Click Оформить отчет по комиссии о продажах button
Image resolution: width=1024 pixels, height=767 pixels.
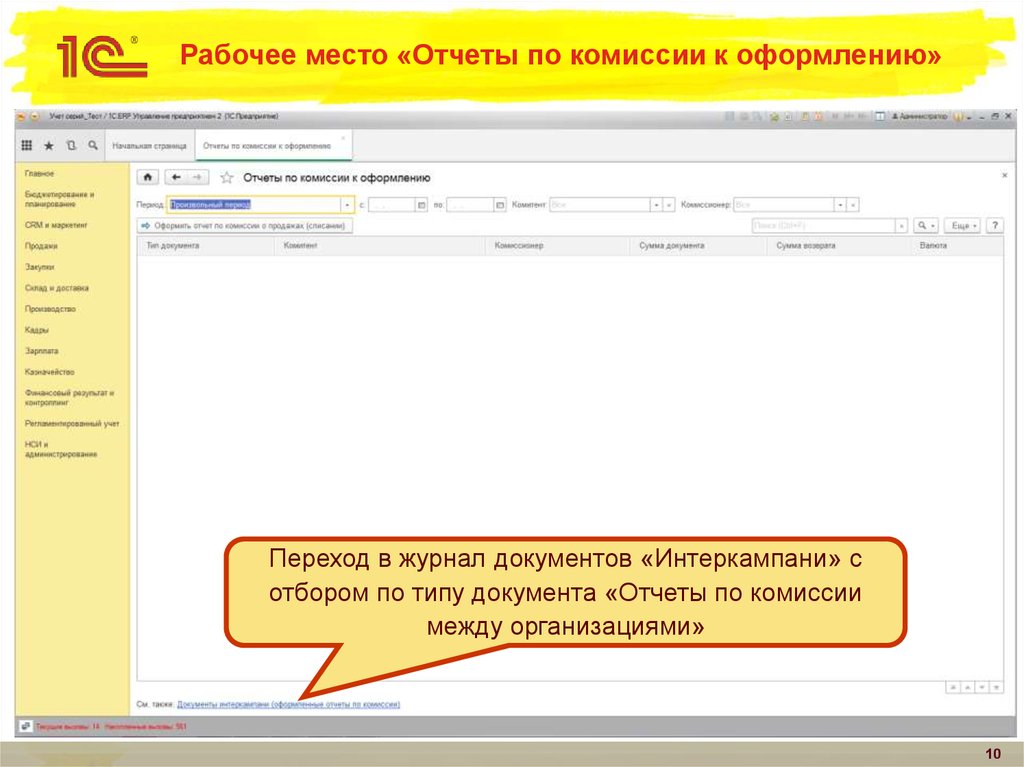click(x=245, y=225)
